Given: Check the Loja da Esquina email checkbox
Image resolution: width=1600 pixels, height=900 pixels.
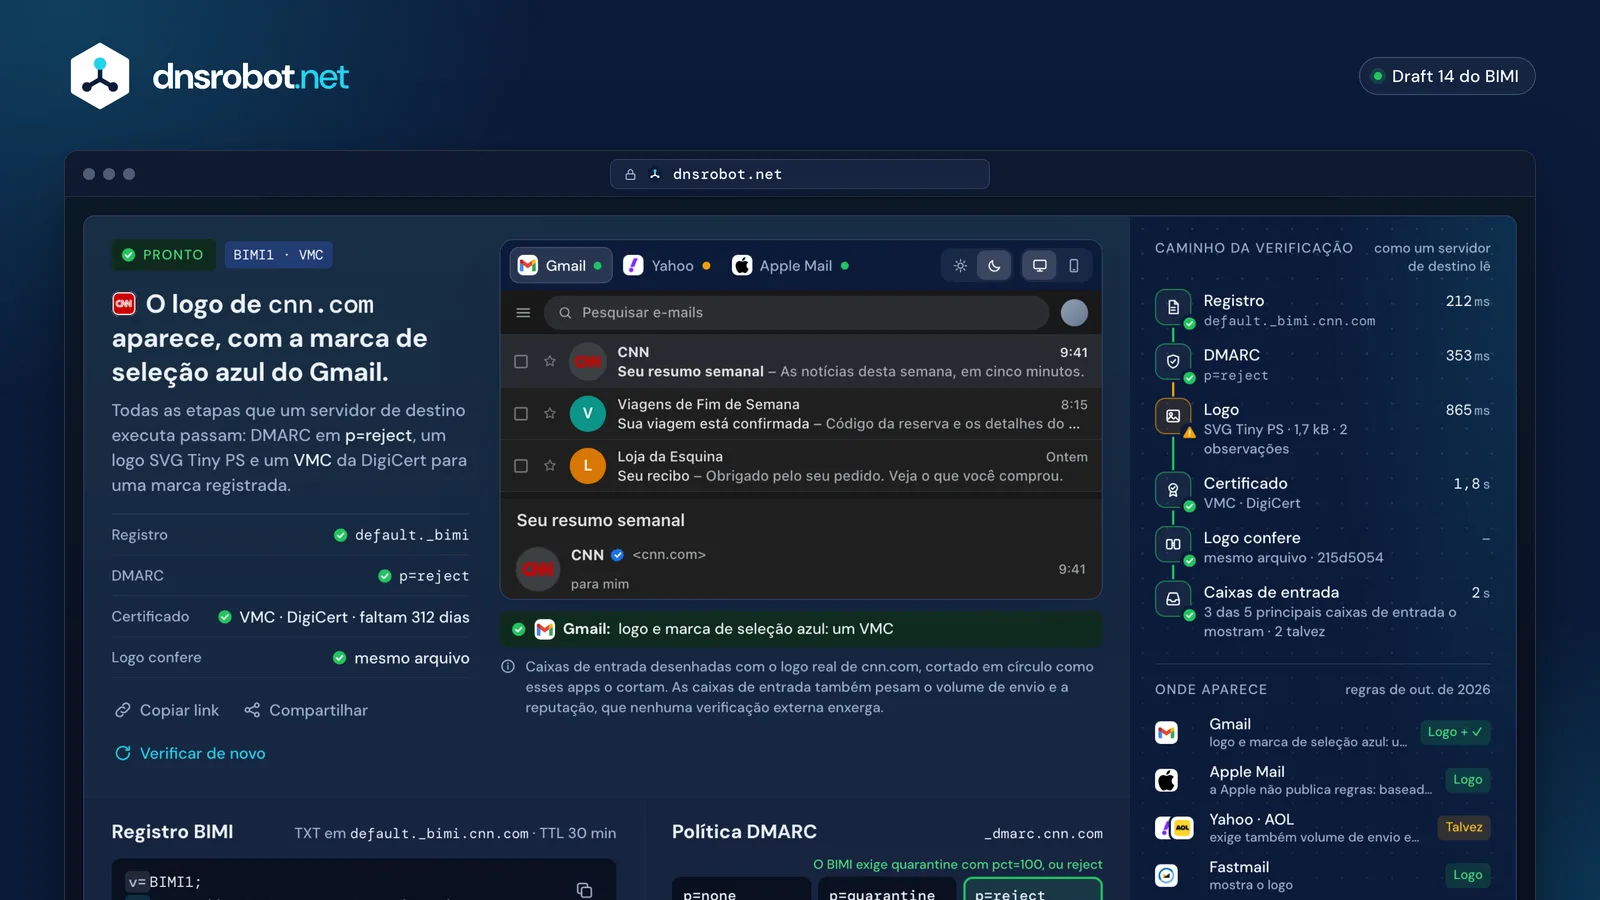Looking at the screenshot, I should coord(521,465).
